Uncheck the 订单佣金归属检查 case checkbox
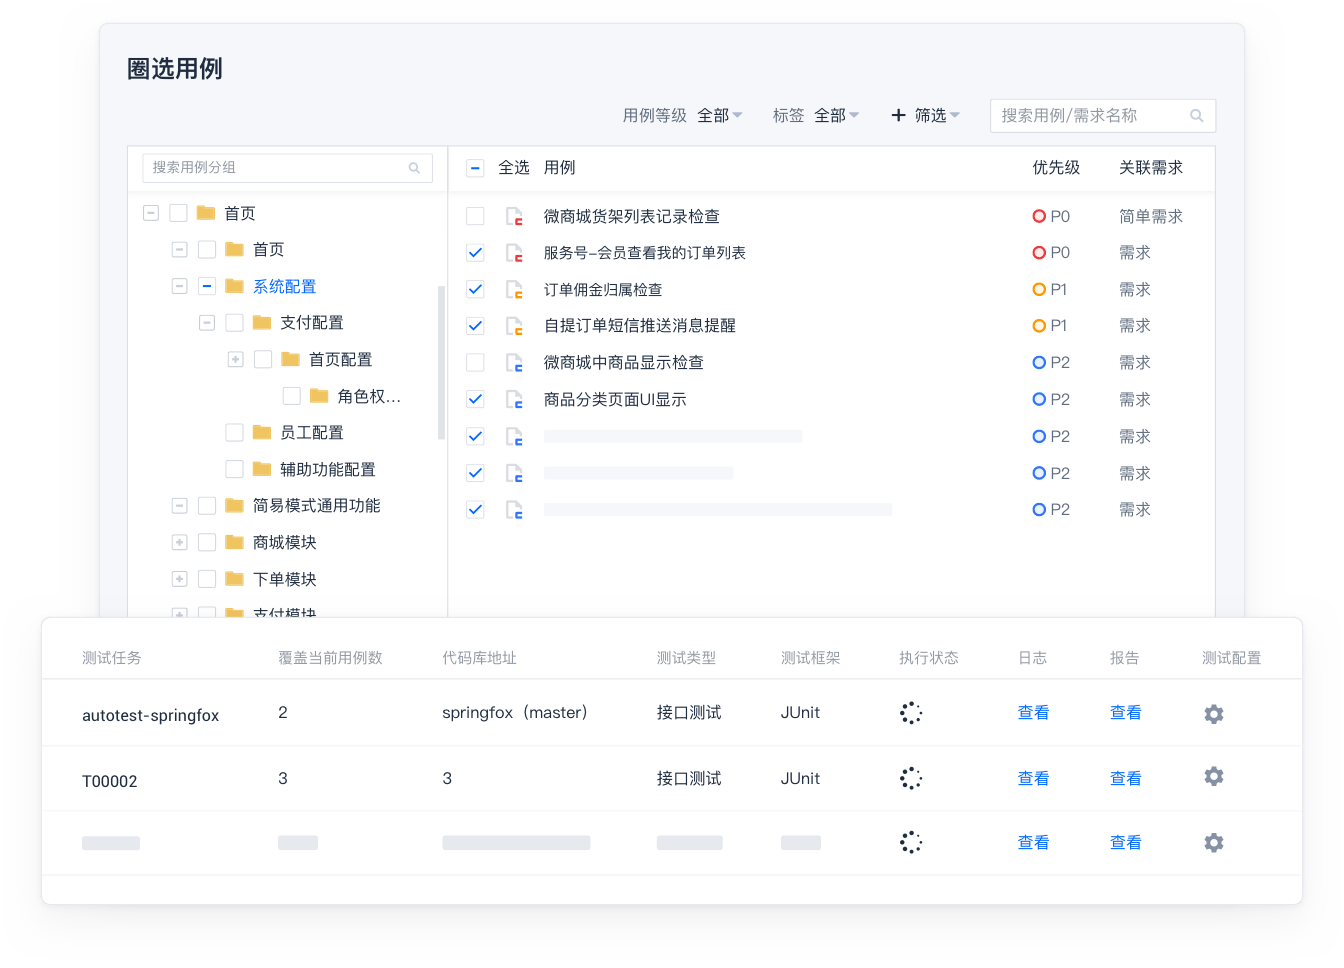 [x=476, y=290]
